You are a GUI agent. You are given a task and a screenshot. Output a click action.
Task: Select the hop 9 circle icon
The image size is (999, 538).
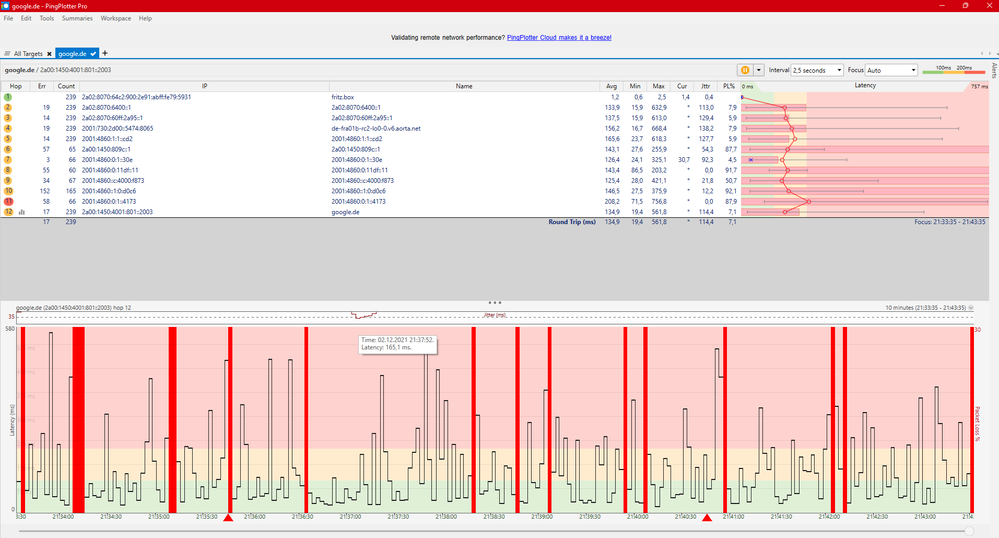8,180
